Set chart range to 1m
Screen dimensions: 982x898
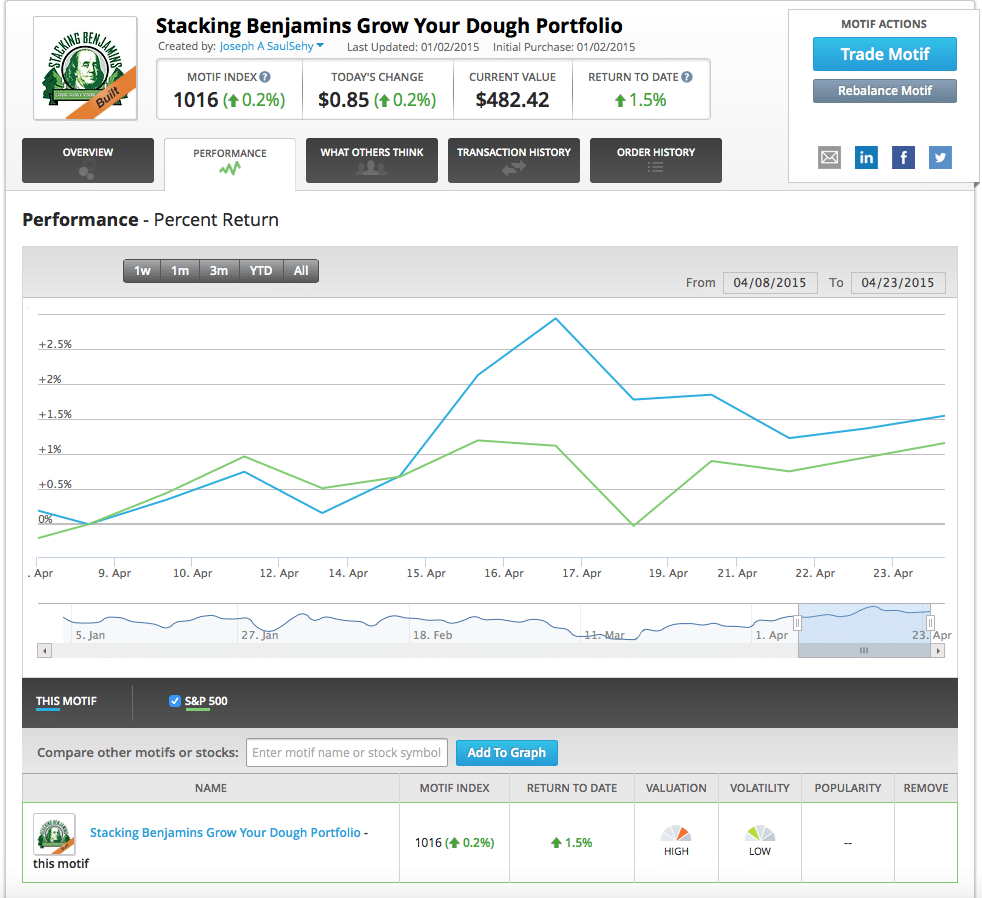pos(180,271)
